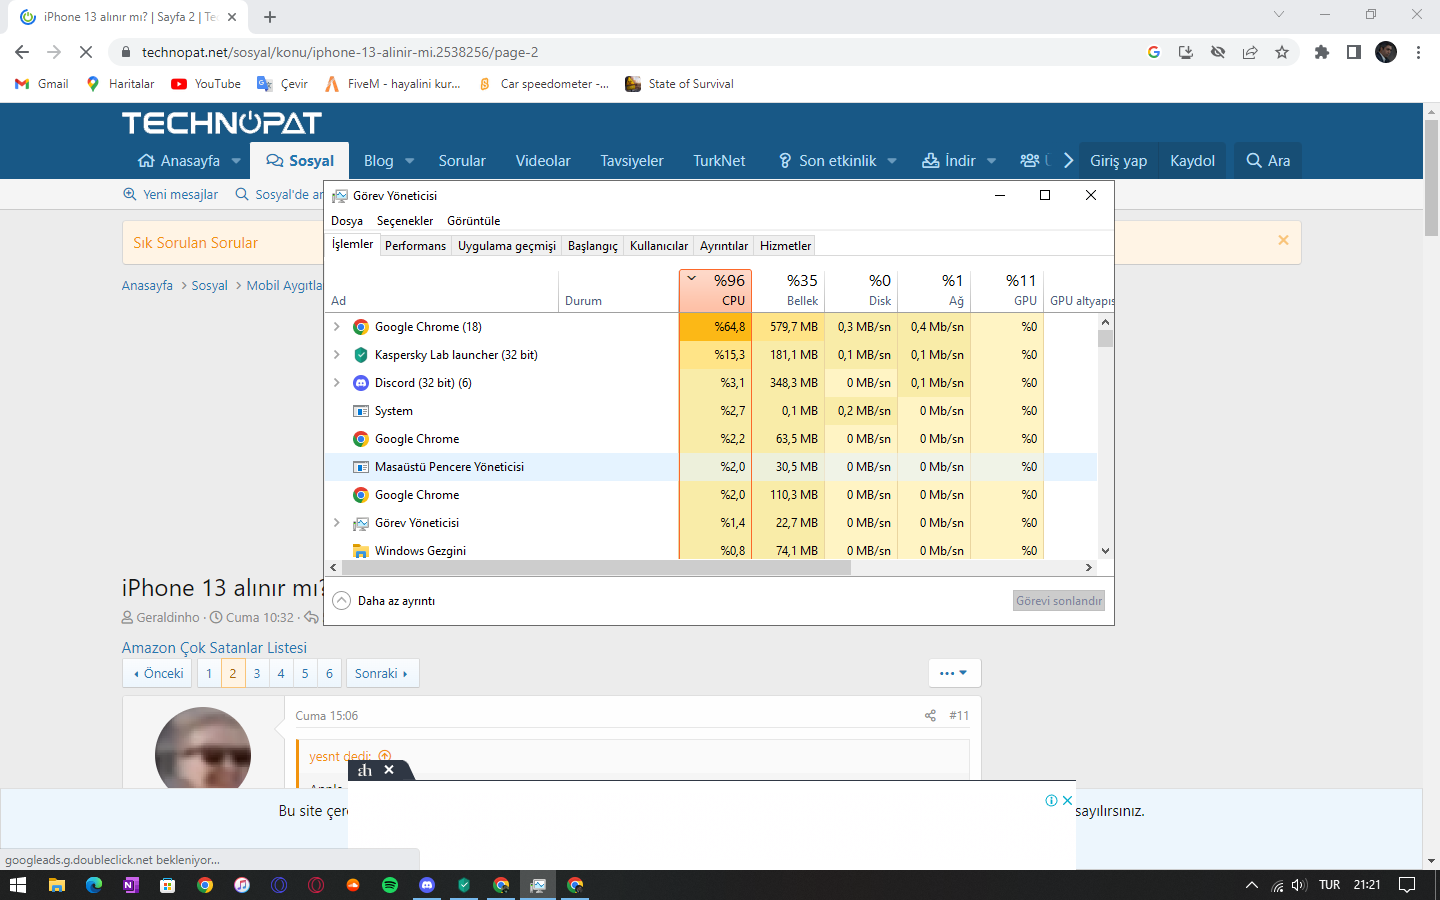This screenshot has width=1440, height=900.
Task: Open File Explorer from the taskbar
Action: pyautogui.click(x=57, y=885)
